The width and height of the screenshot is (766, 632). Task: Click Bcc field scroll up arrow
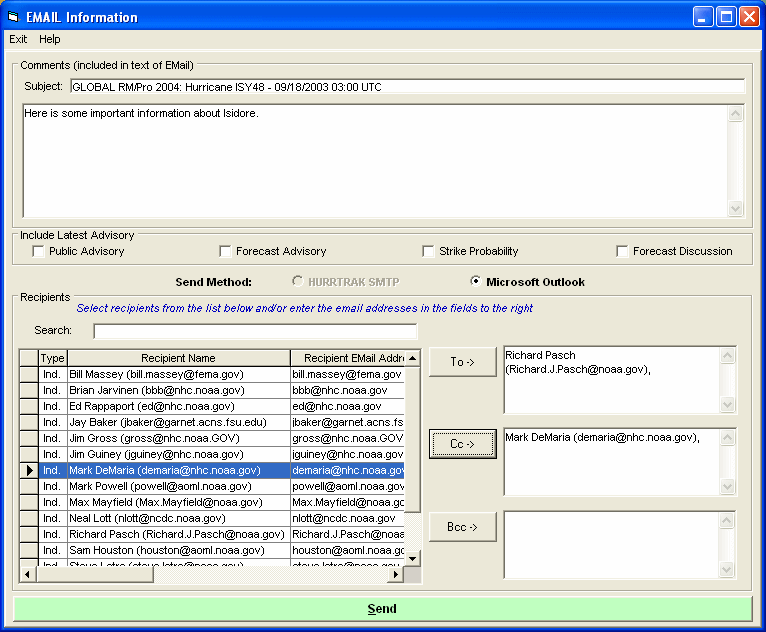[x=727, y=521]
